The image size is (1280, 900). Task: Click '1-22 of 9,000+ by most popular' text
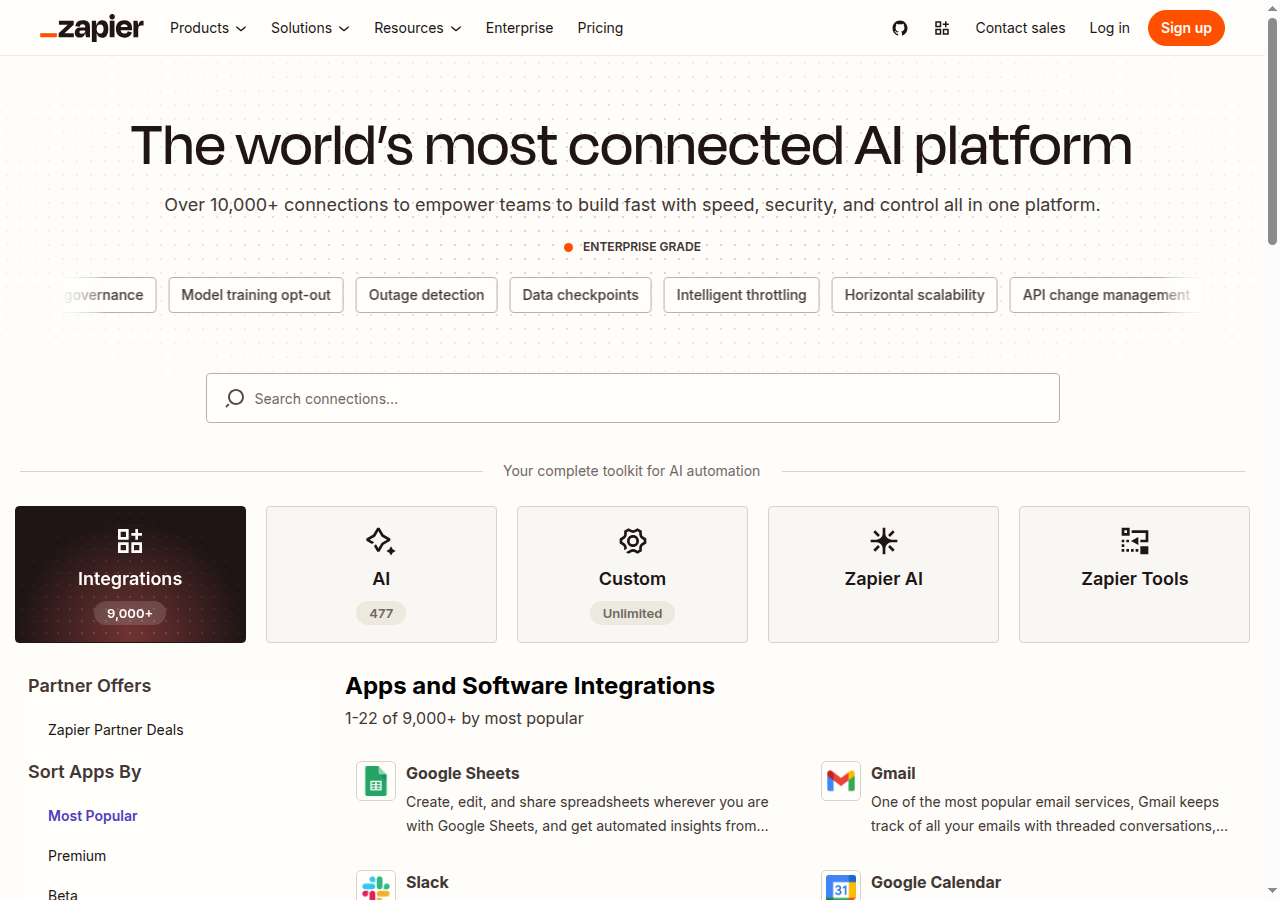464,718
